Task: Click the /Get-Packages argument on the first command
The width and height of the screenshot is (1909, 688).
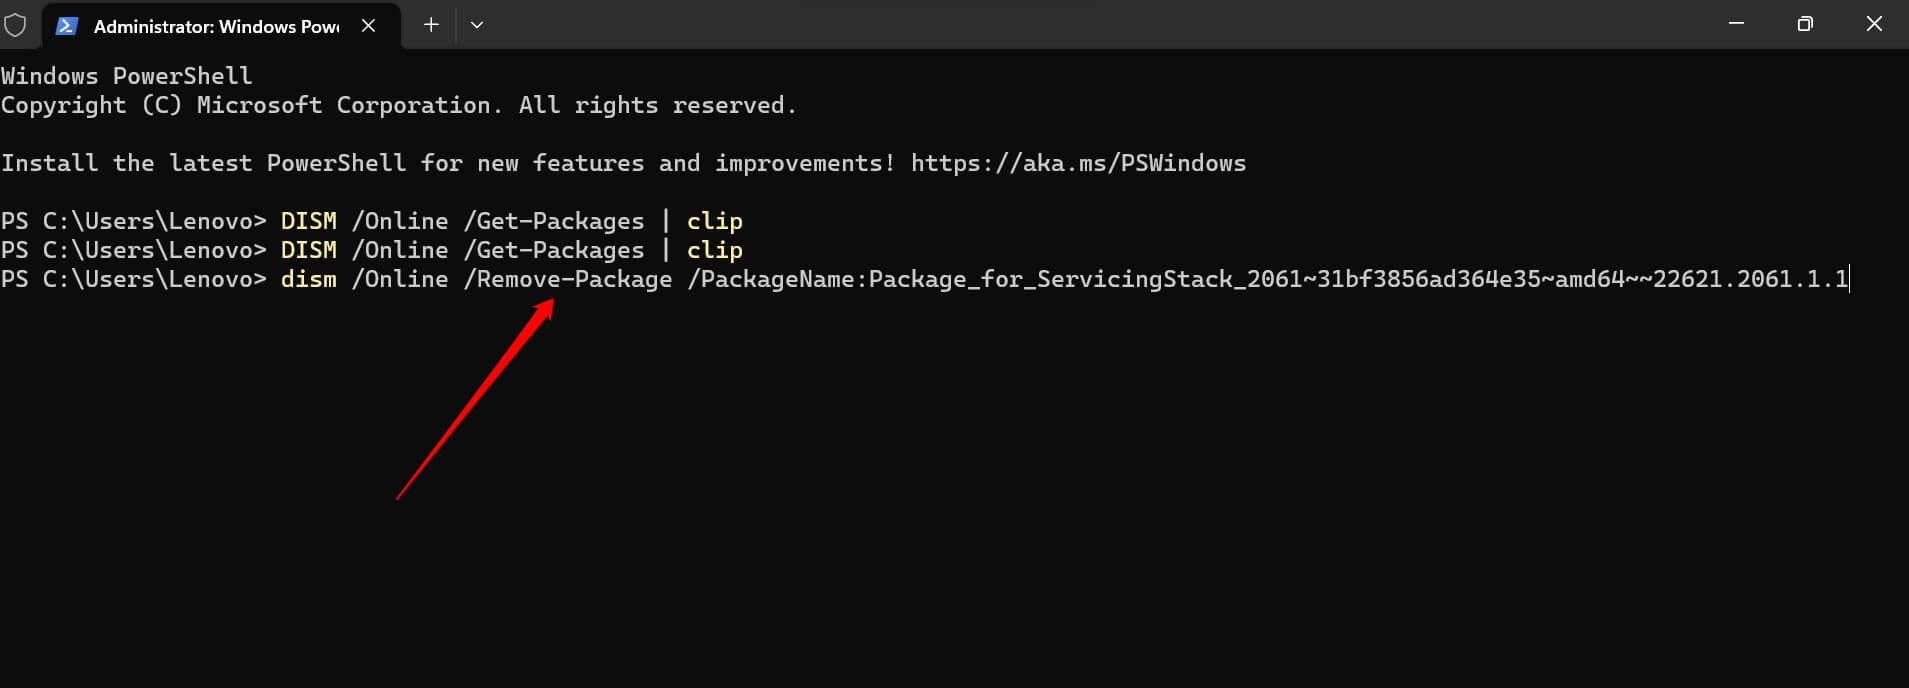Action: 554,220
